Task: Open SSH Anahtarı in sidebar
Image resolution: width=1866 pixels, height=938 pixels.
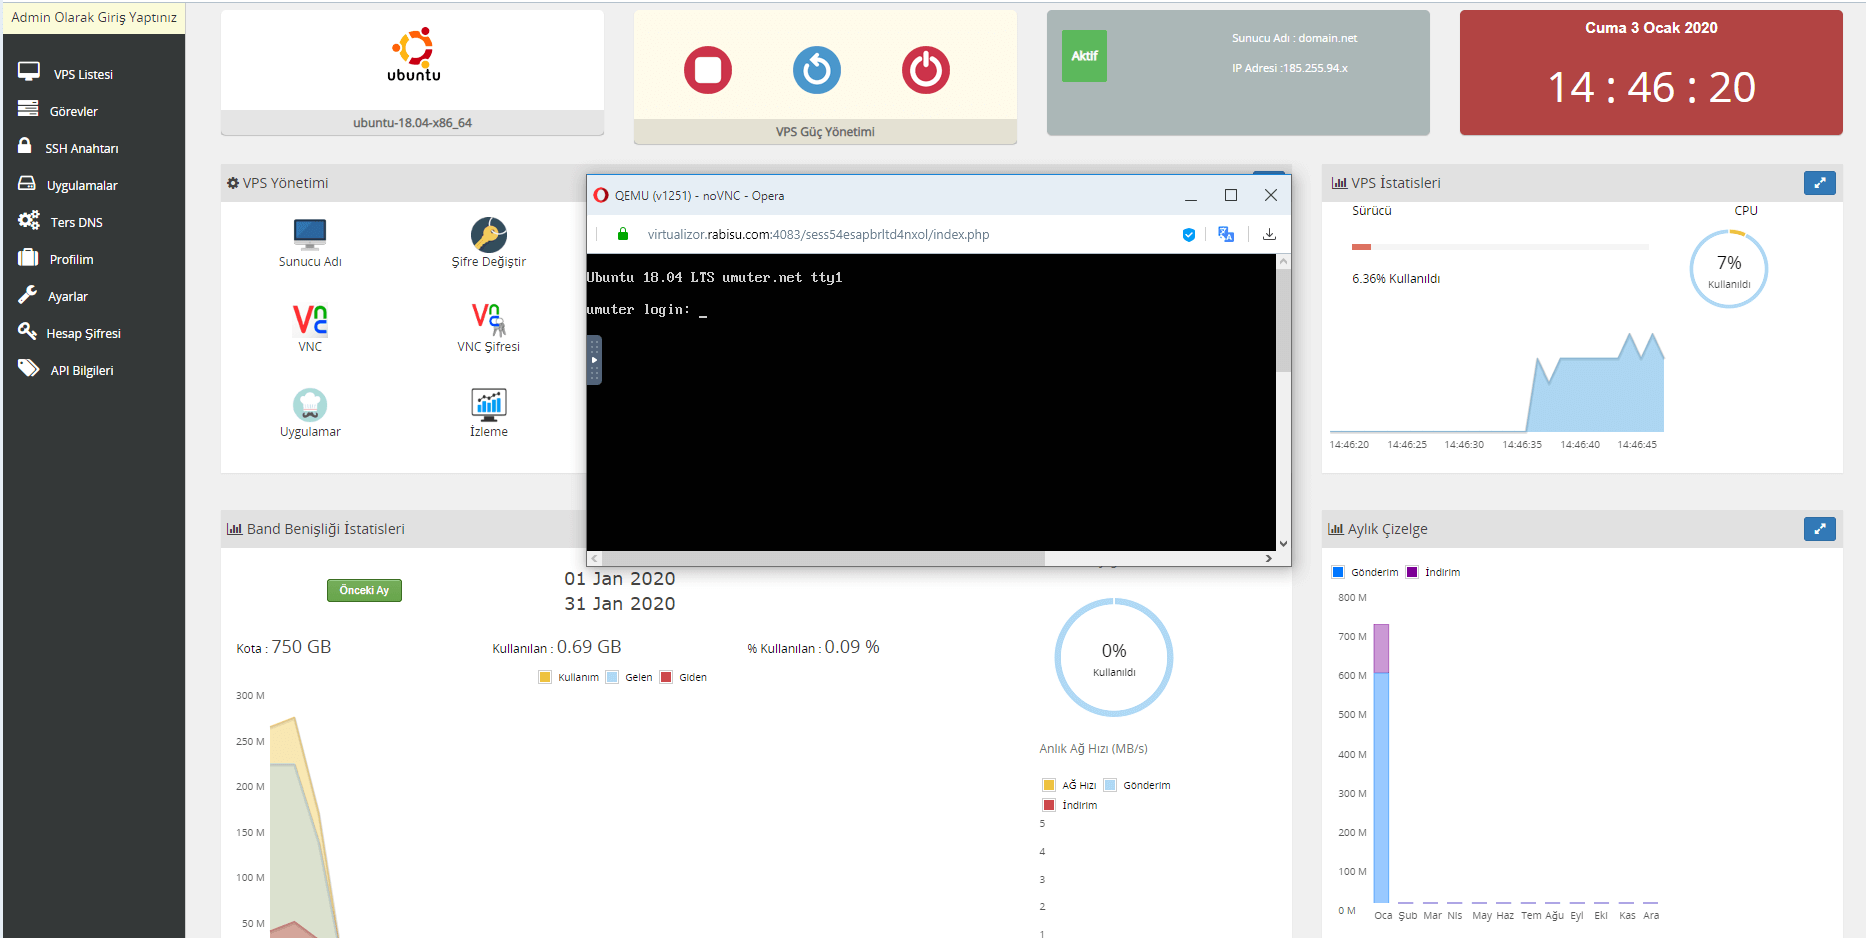Action: (x=81, y=148)
